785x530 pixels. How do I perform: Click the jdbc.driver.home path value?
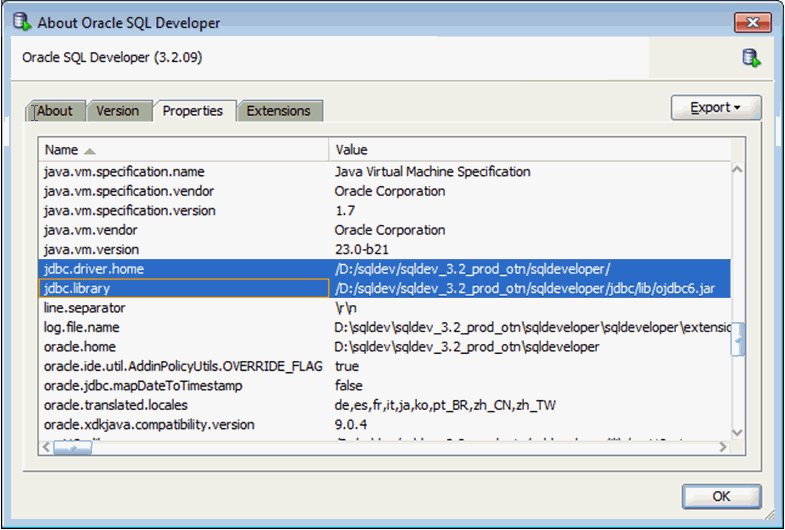coord(473,269)
